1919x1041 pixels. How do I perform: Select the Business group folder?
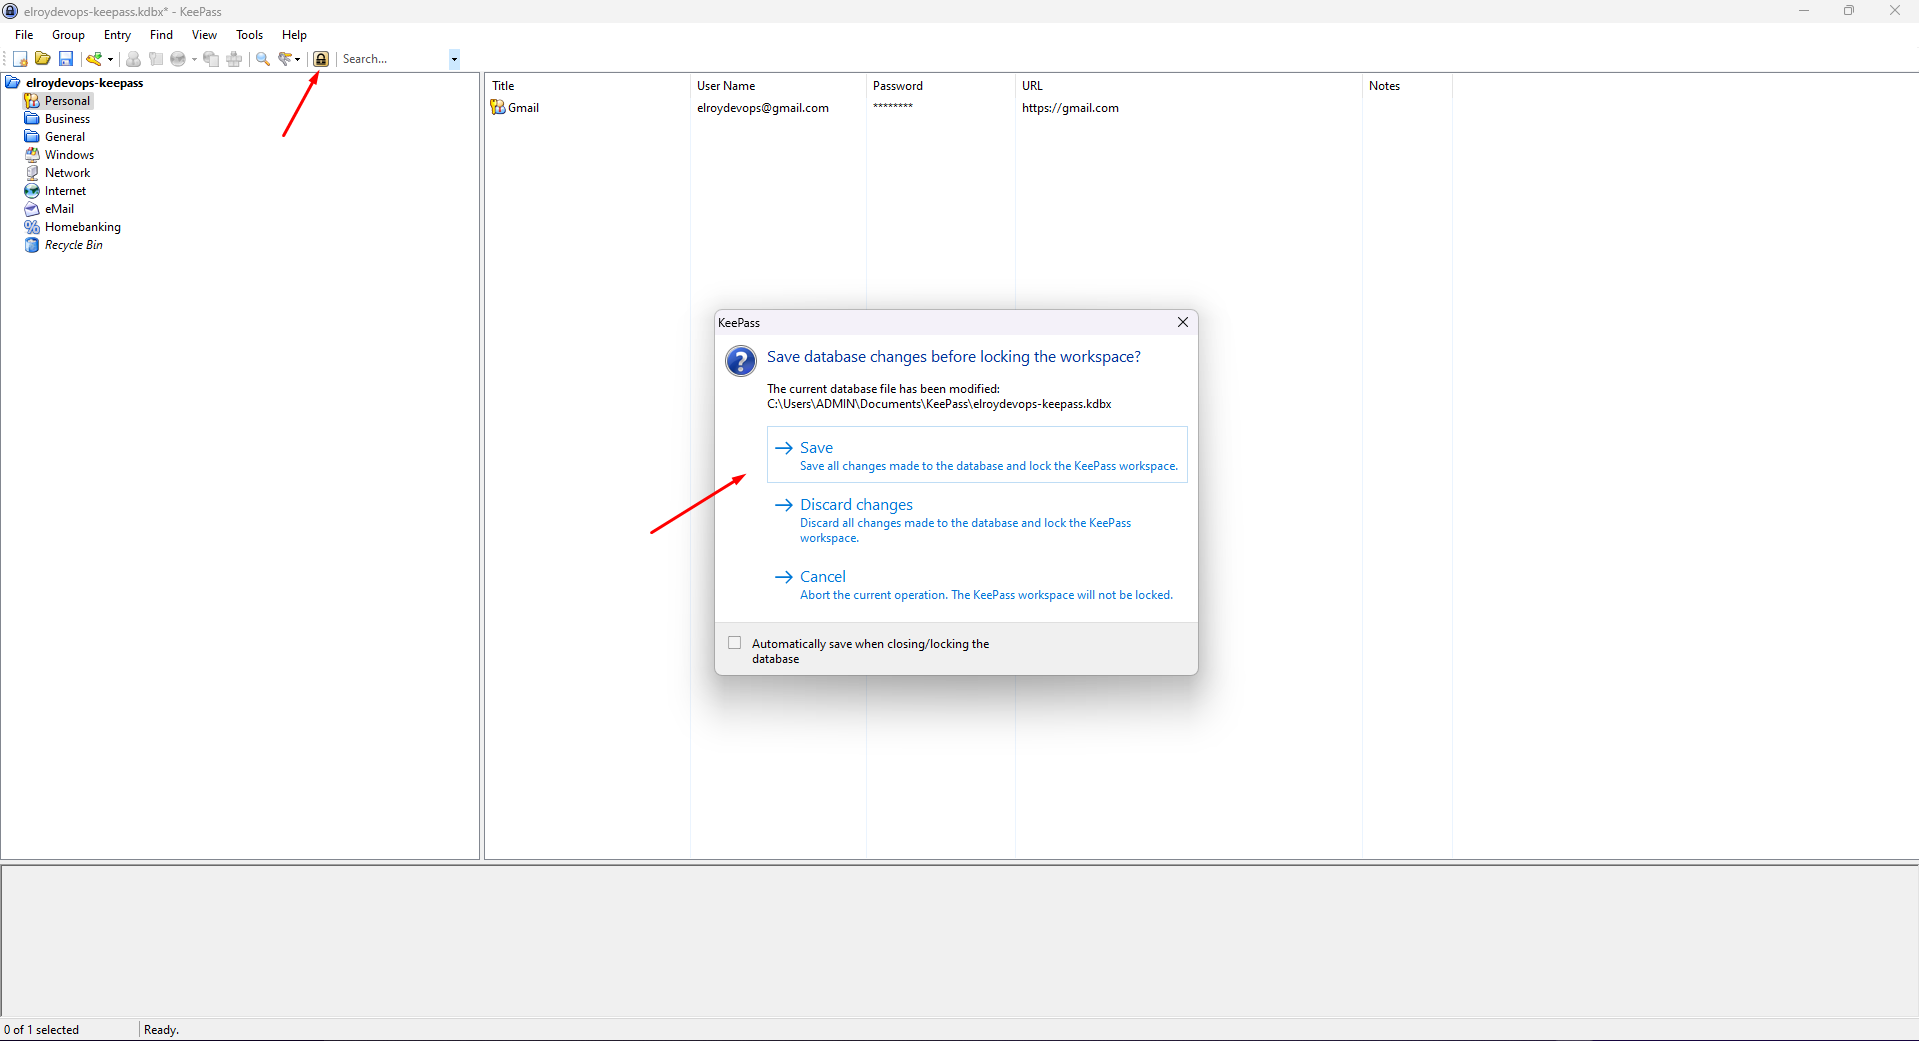point(67,119)
